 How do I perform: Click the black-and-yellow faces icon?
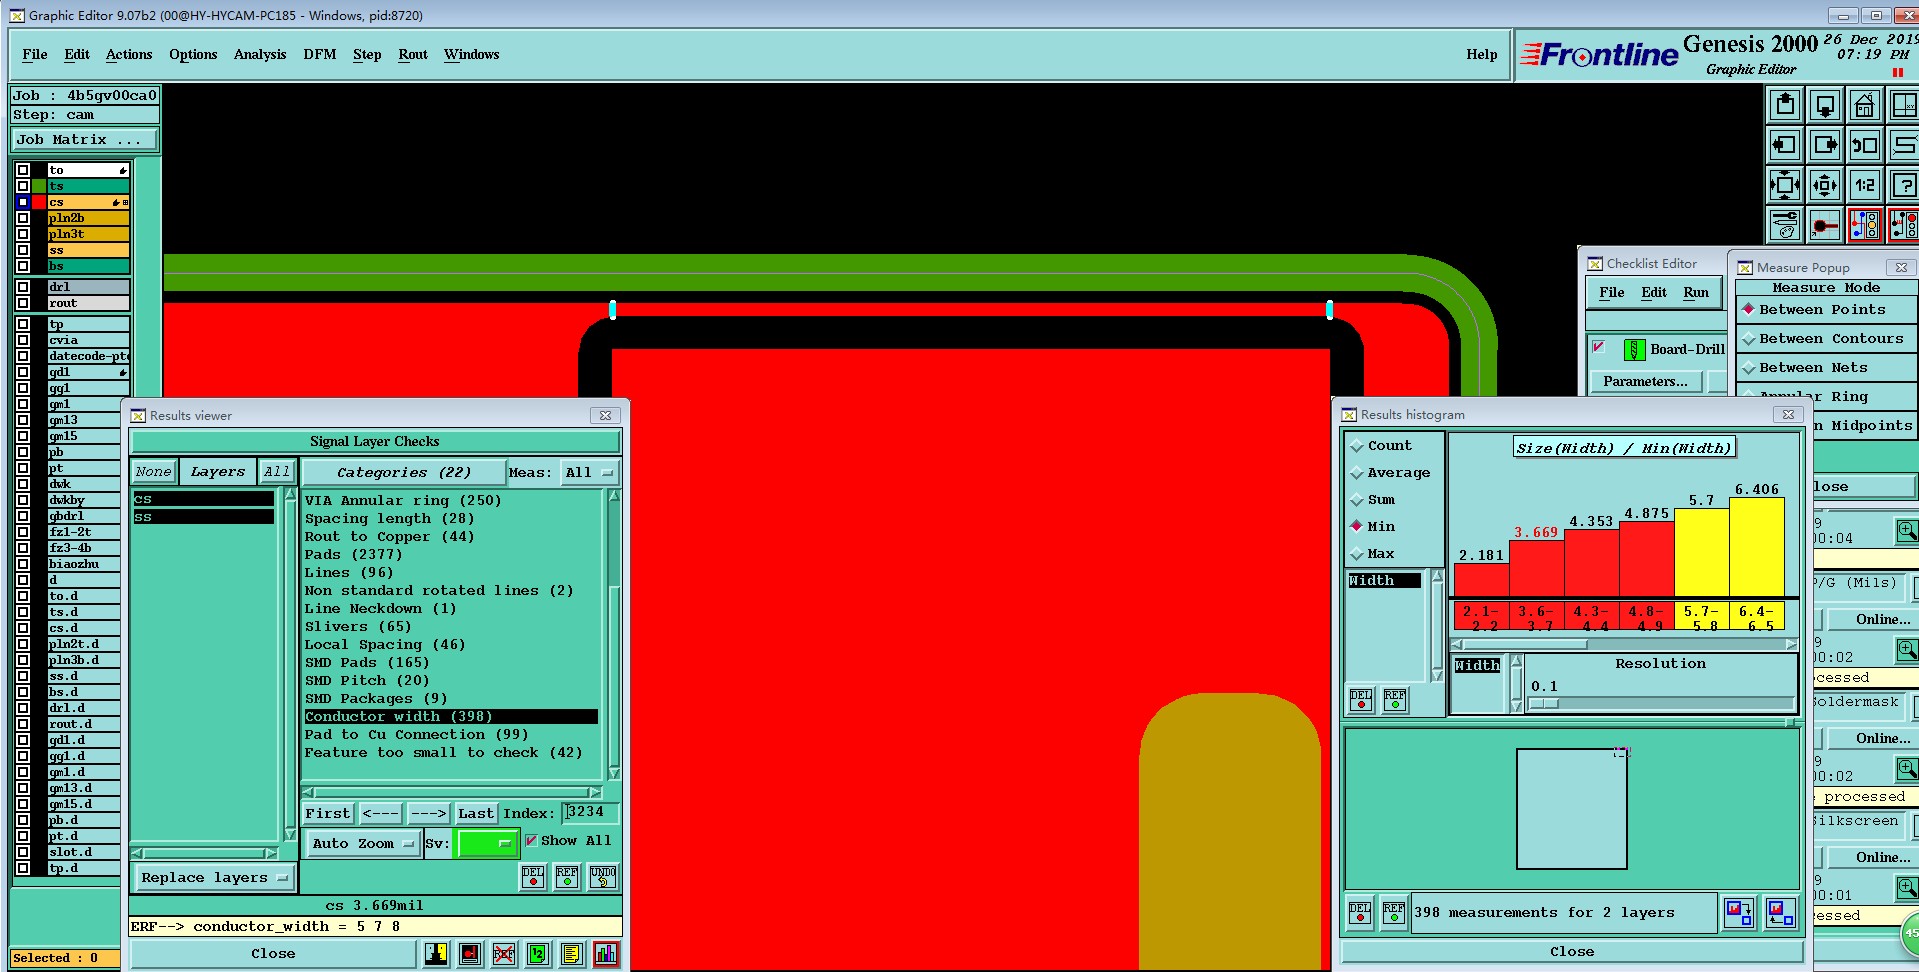coord(436,954)
